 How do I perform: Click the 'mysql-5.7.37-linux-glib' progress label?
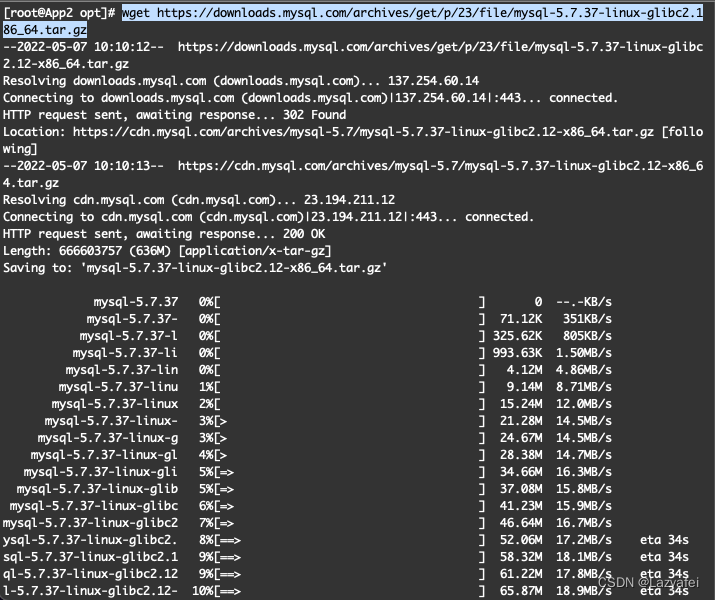tap(97, 489)
